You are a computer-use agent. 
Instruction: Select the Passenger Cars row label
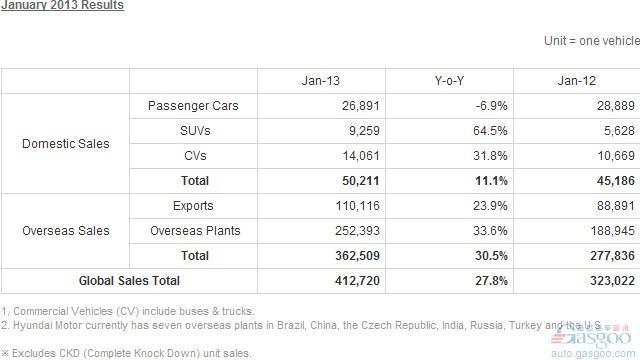193,106
